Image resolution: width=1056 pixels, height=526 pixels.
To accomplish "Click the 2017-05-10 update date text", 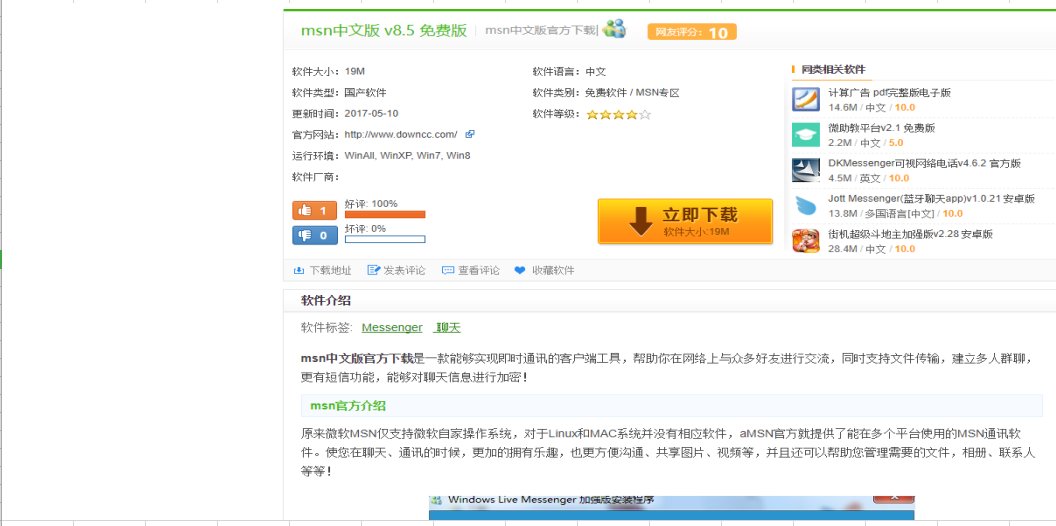I will point(371,114).
